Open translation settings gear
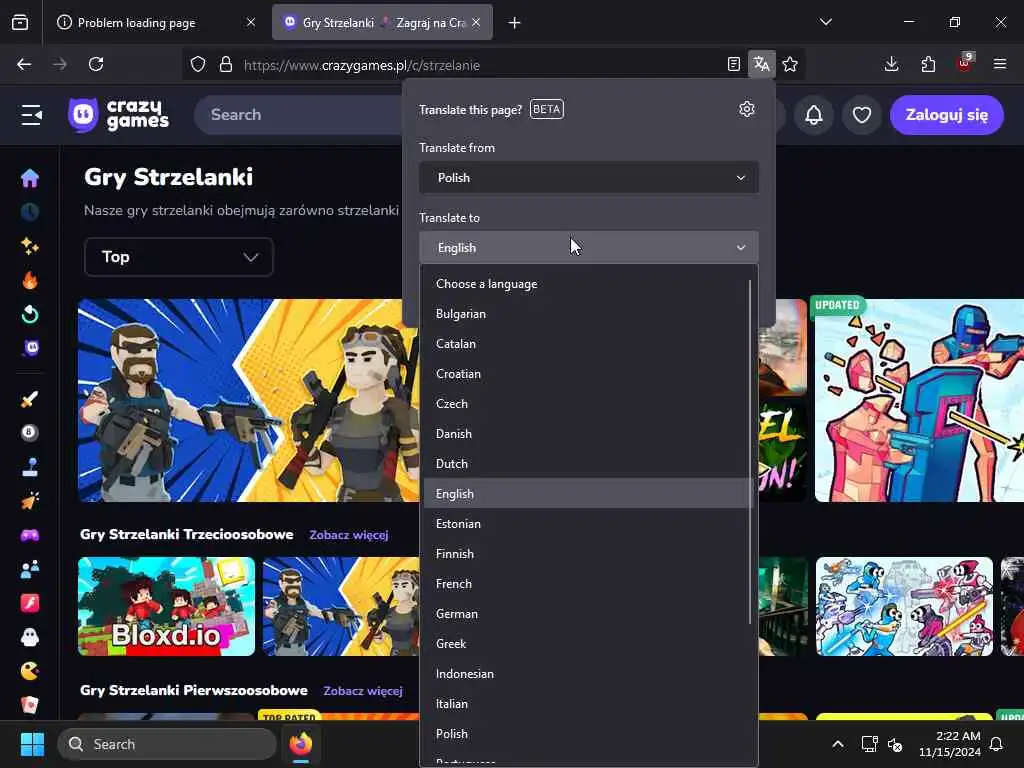This screenshot has width=1024, height=768. tap(746, 109)
